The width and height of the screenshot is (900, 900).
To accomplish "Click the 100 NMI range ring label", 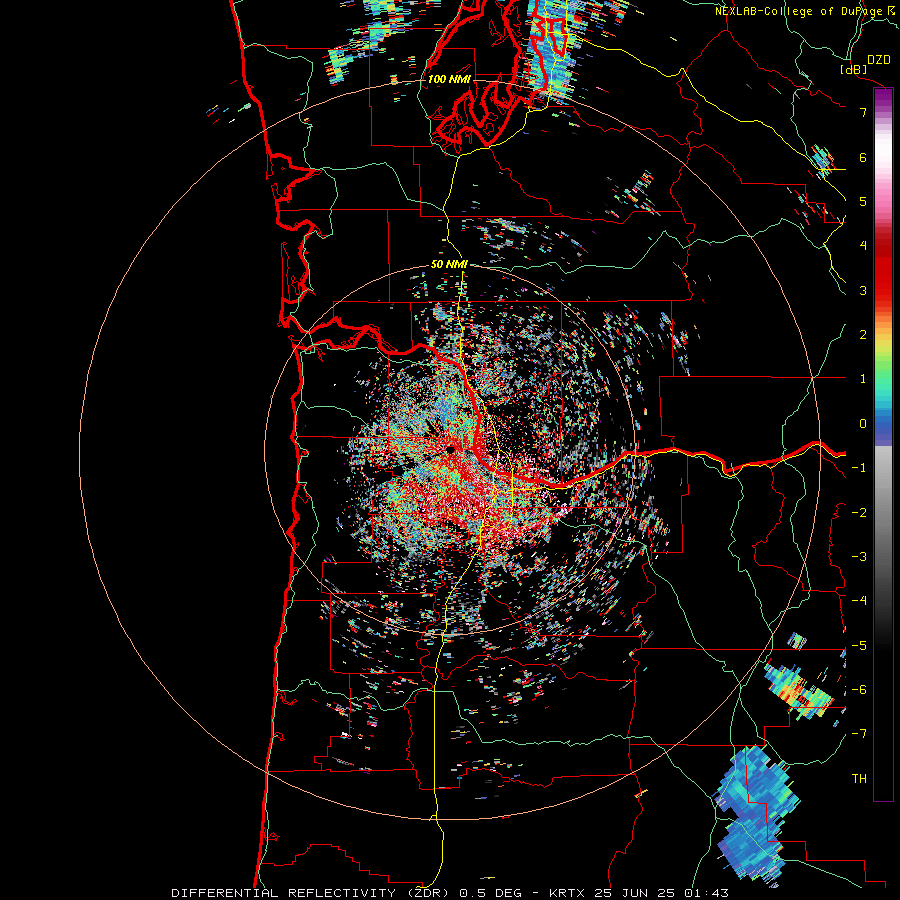I will click(x=449, y=79).
